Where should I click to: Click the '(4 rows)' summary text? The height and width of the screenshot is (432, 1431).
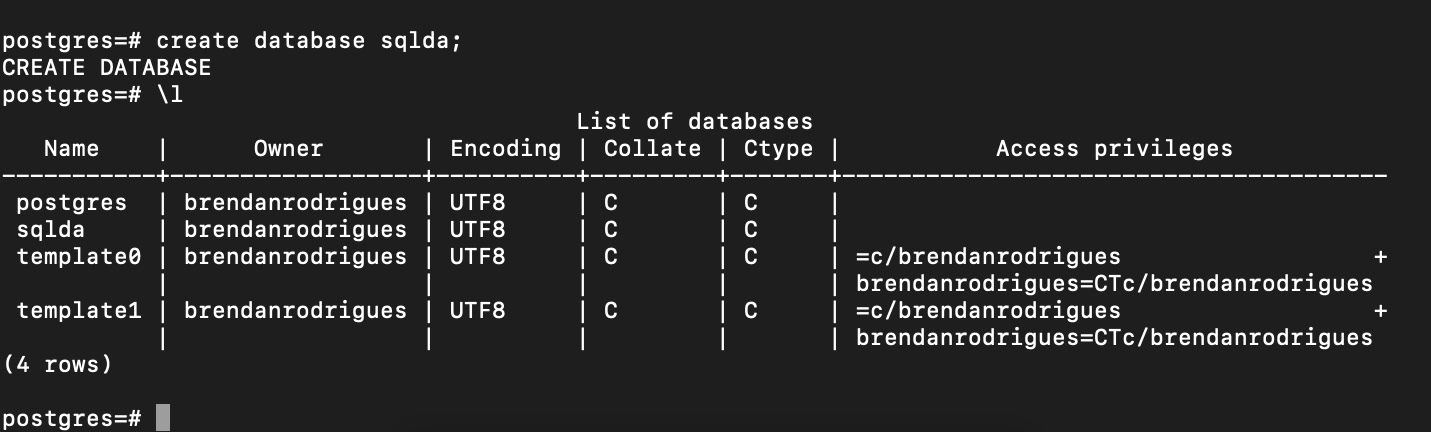[58, 365]
